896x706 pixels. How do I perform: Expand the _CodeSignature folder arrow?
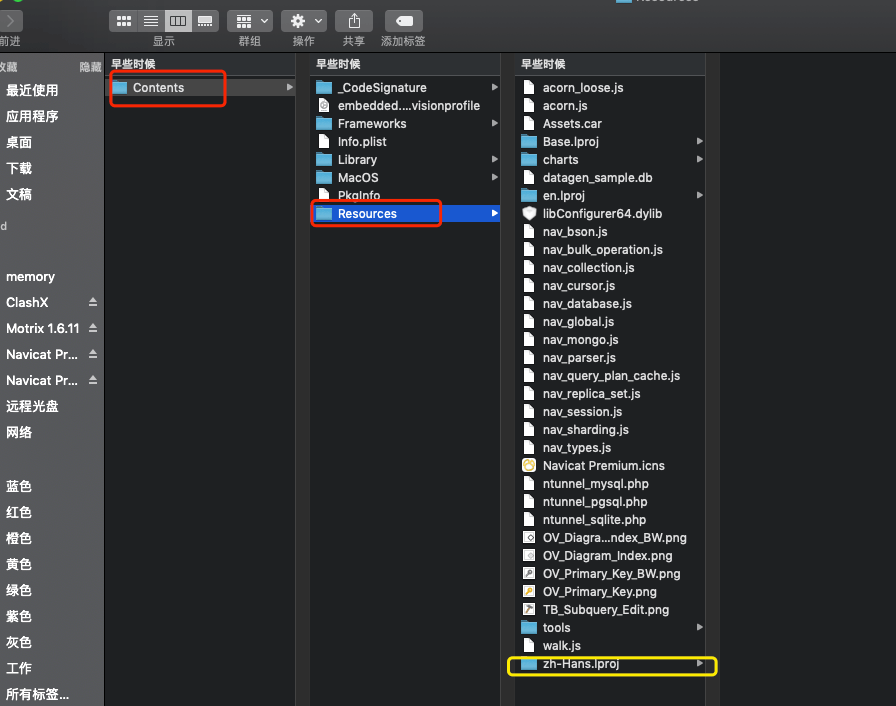494,87
